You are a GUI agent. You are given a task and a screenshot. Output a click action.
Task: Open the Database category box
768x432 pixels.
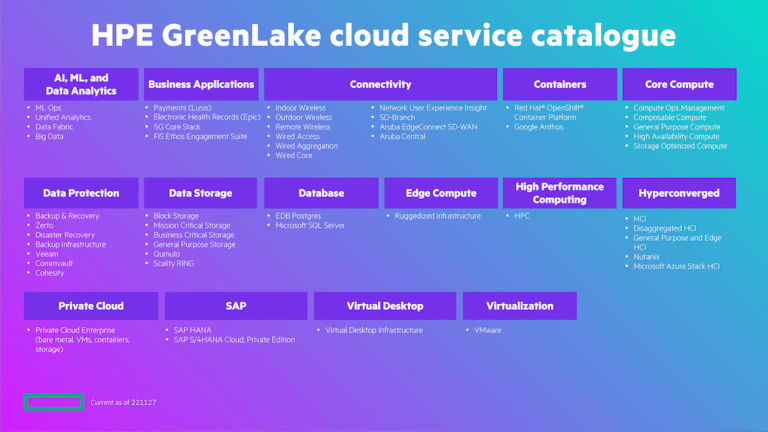tap(321, 193)
